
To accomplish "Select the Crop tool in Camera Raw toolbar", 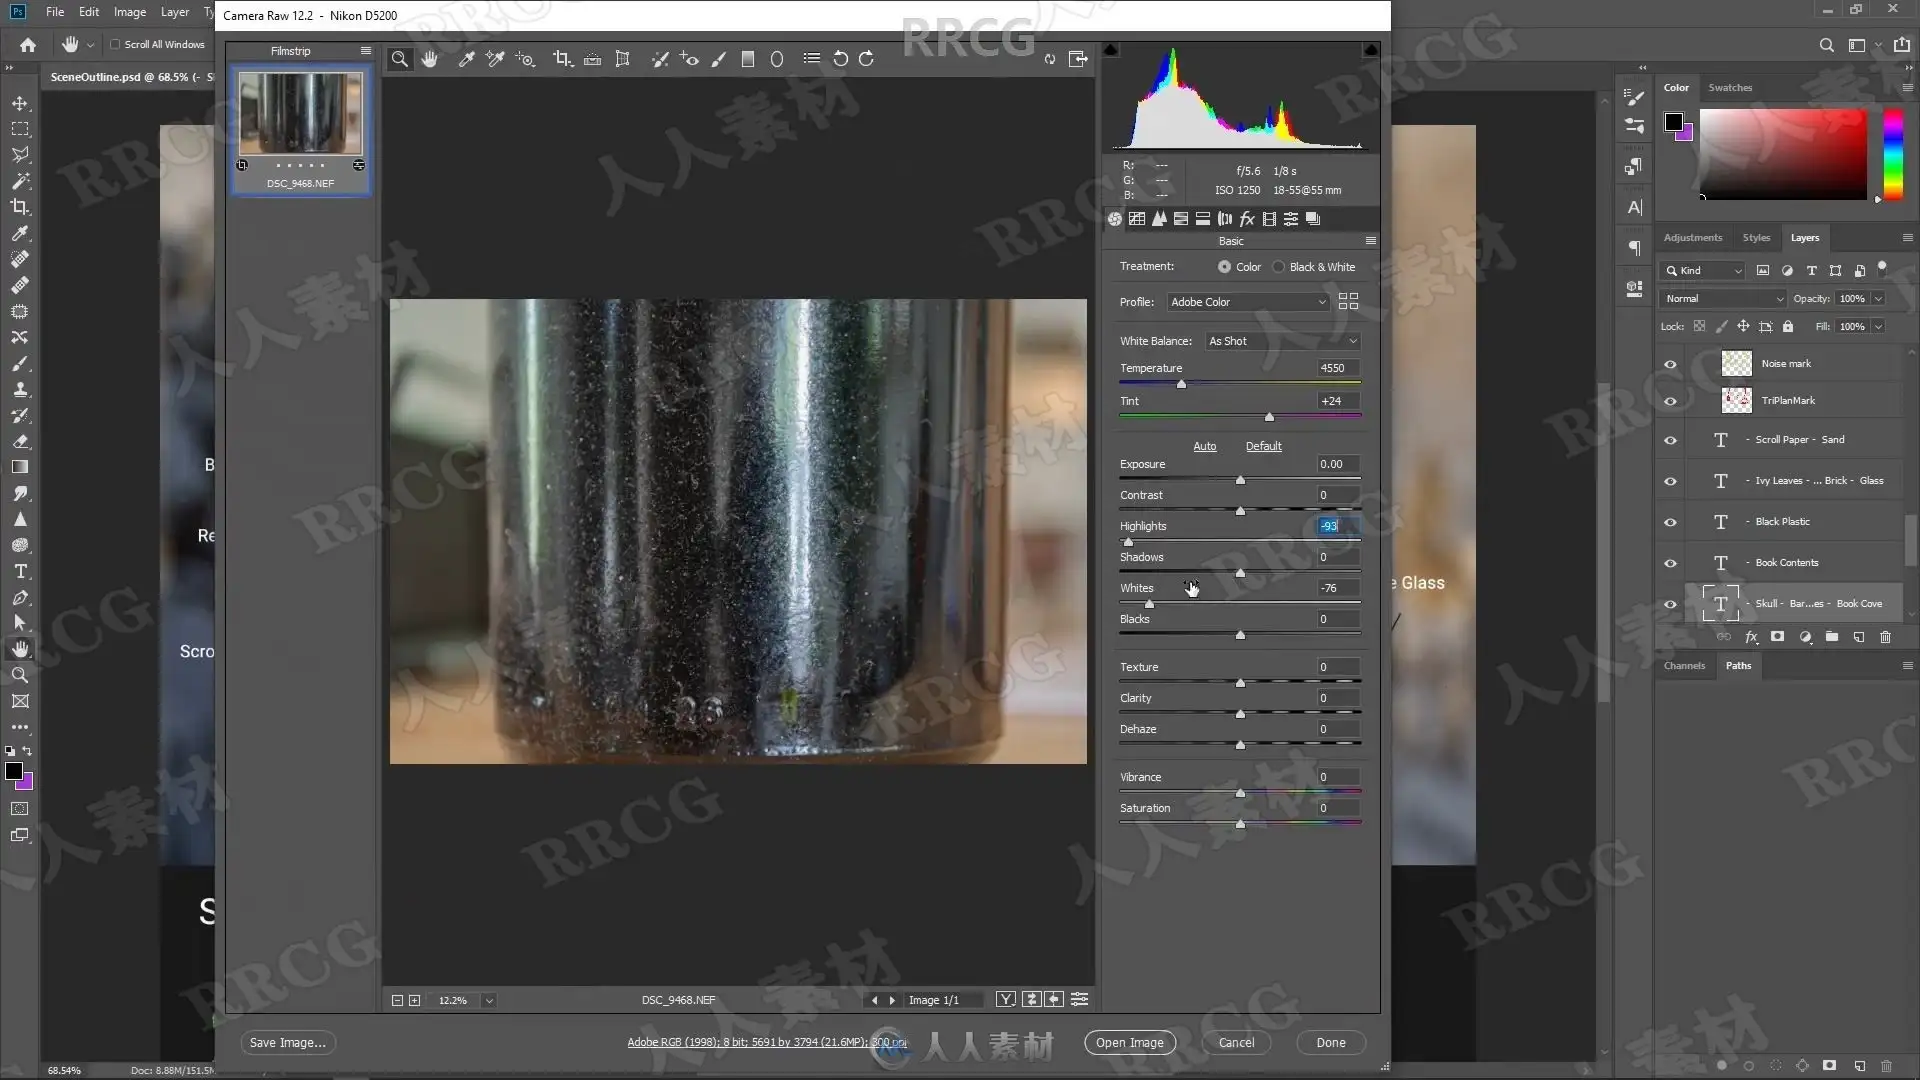I will 562,59.
